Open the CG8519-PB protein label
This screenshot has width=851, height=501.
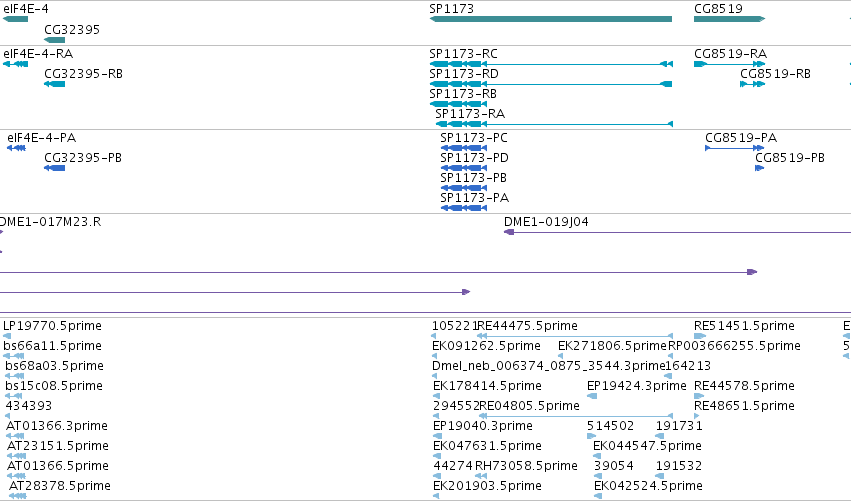[x=790, y=158]
